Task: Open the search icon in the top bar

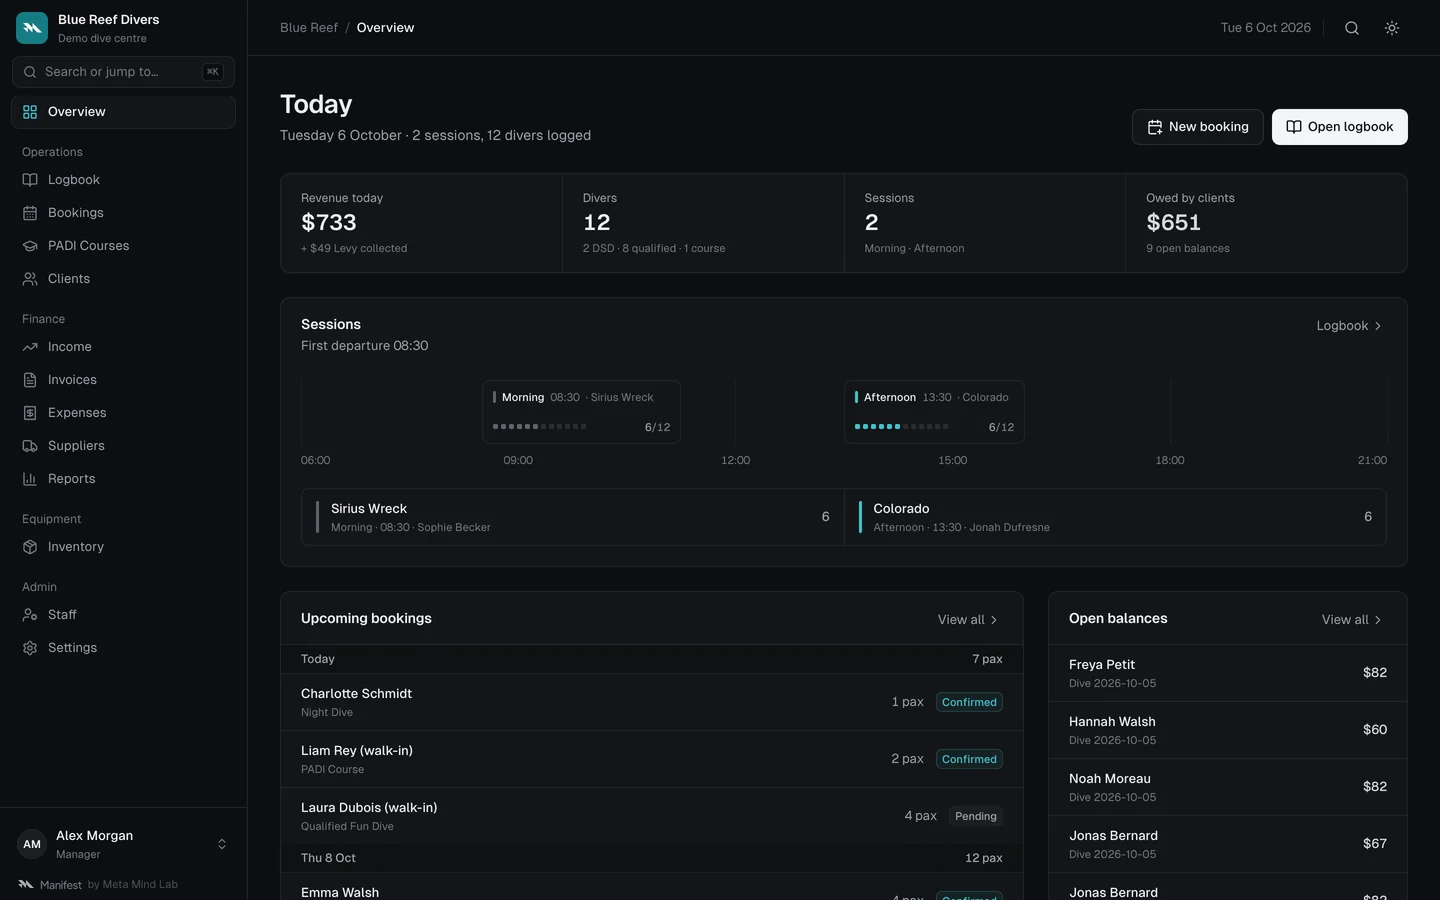Action: pyautogui.click(x=1352, y=28)
